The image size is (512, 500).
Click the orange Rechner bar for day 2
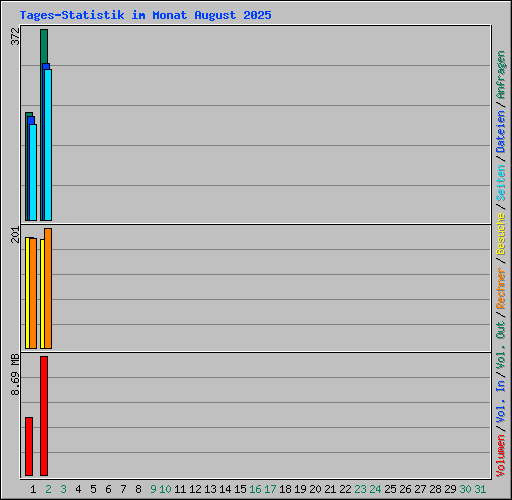(x=48, y=288)
